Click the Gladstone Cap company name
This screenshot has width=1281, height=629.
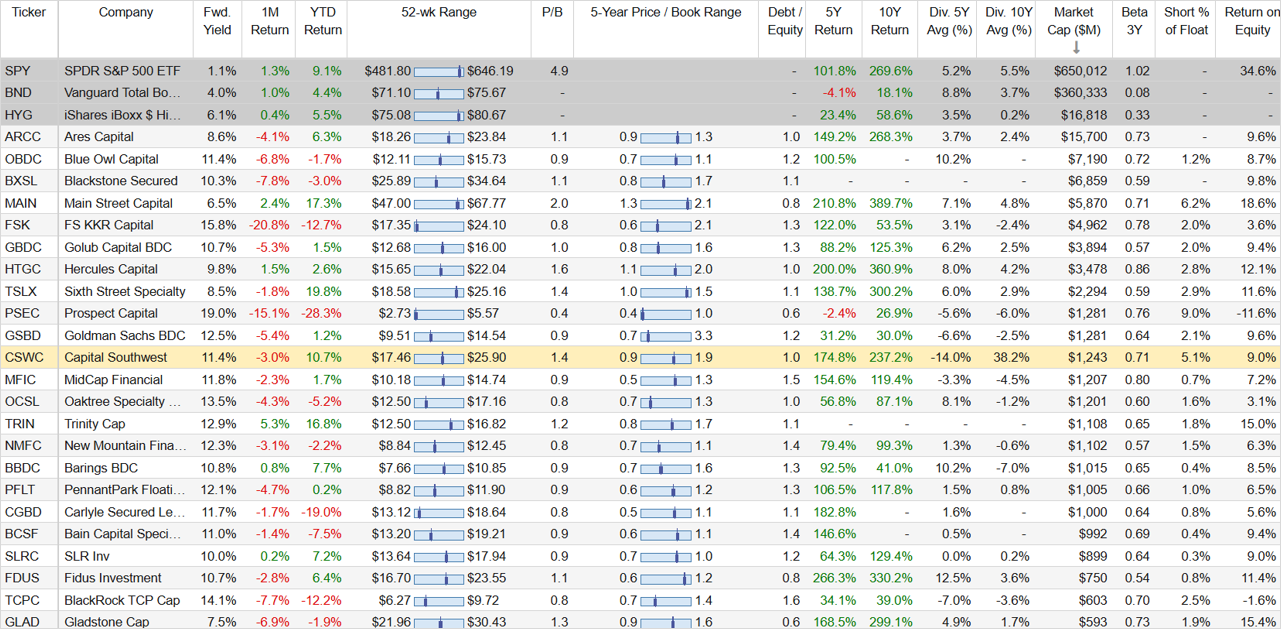107,621
